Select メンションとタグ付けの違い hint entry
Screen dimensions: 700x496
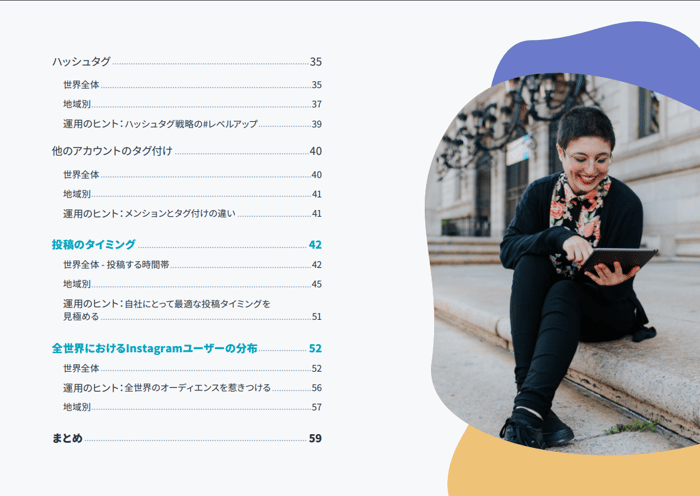pos(192,213)
